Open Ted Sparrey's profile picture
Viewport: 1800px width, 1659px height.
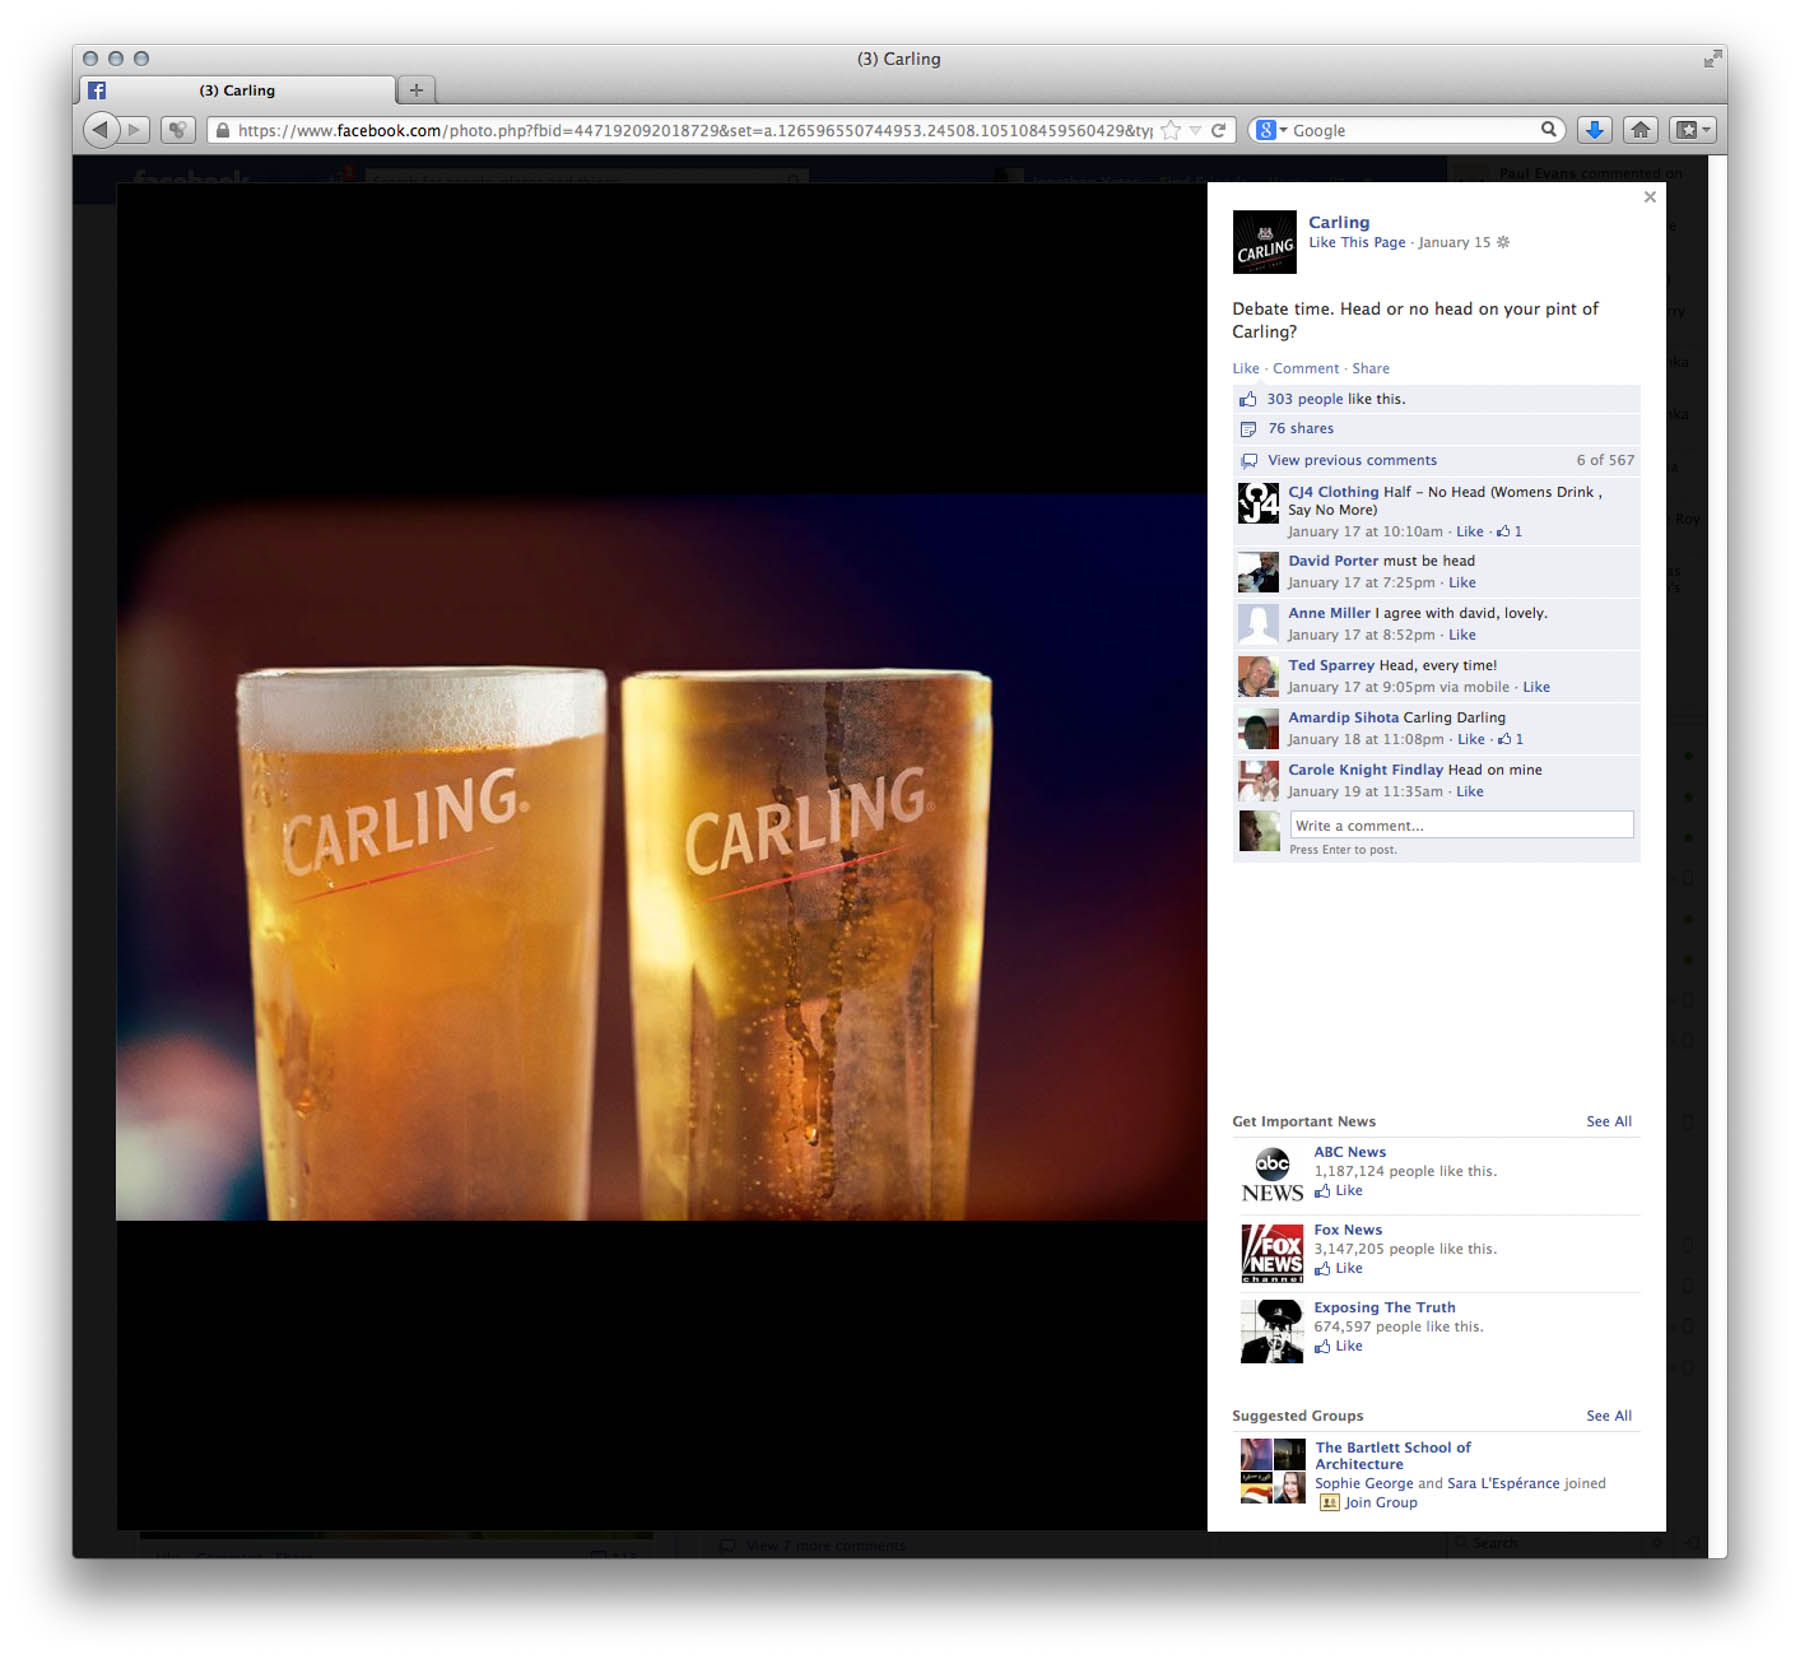tap(1258, 677)
